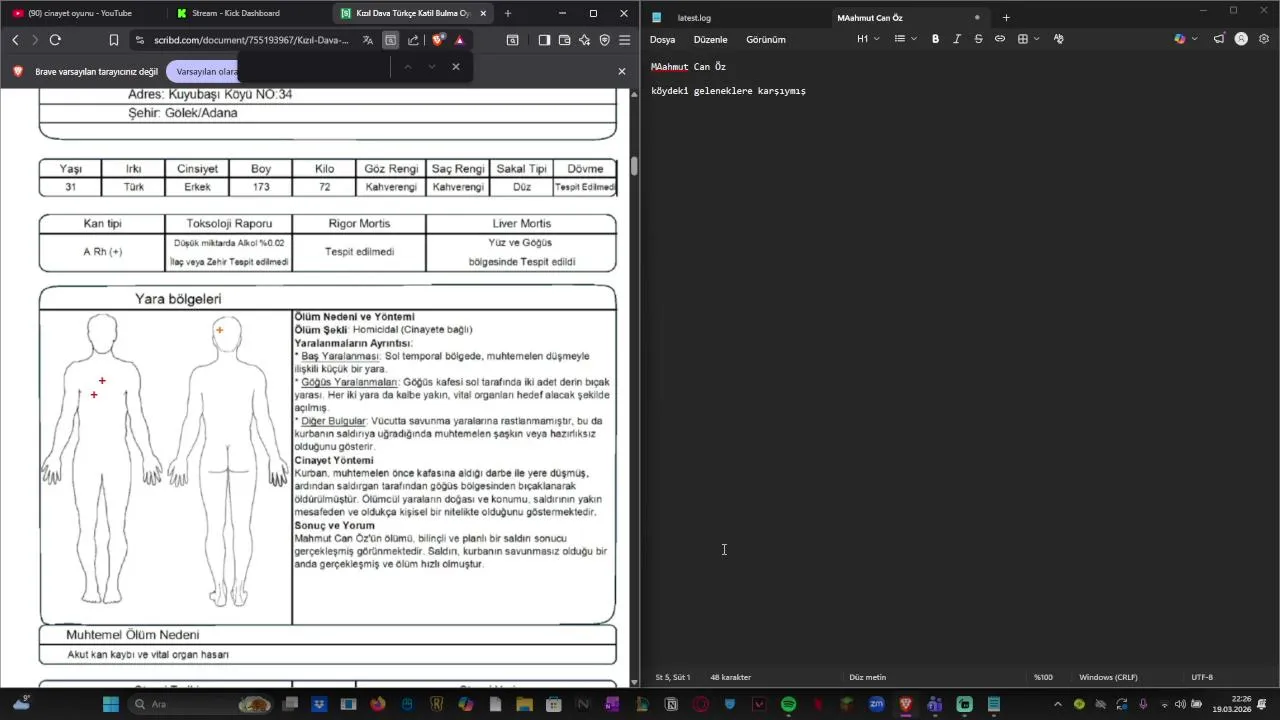The height and width of the screenshot is (720, 1280).
Task: Click 'Düz metin' format in status bar
Action: click(867, 677)
